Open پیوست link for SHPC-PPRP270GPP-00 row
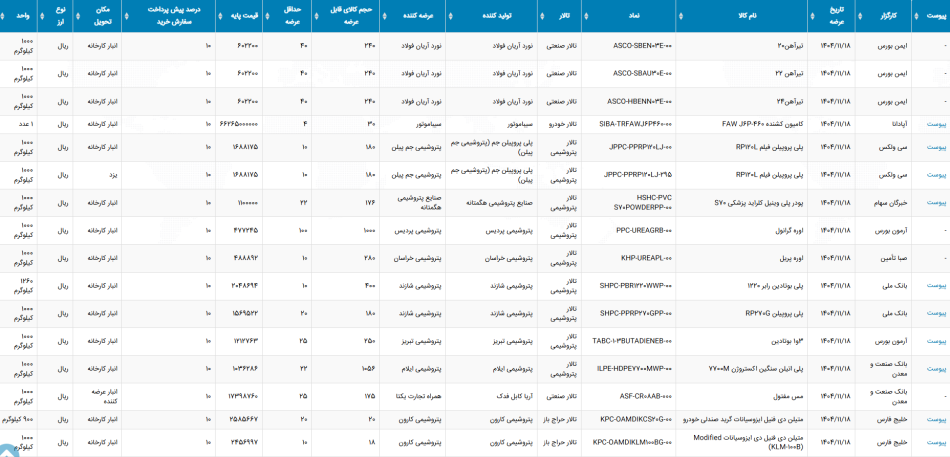The width and height of the screenshot is (950, 457). [x=936, y=313]
